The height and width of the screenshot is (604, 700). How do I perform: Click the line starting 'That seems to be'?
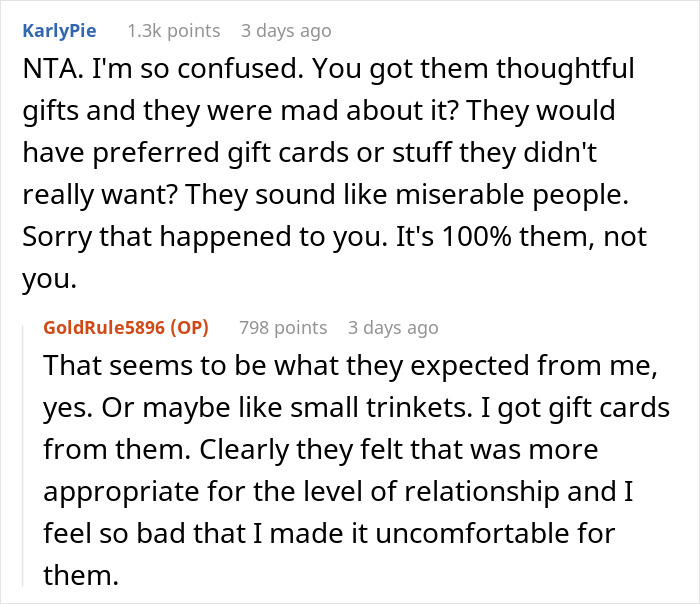350,366
